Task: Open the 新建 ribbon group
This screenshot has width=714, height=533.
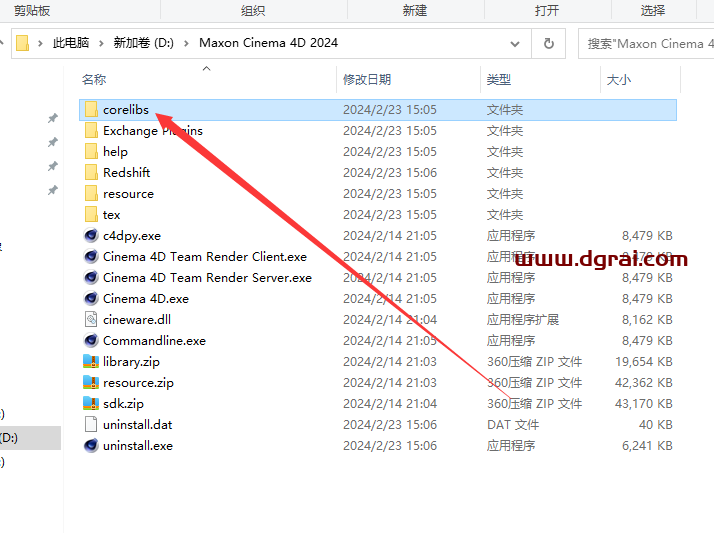Action: pos(415,10)
